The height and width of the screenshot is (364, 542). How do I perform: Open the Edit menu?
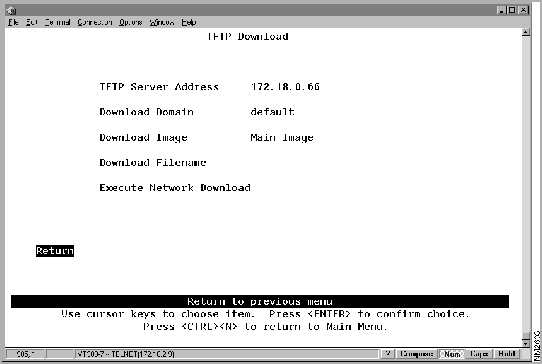point(31,22)
